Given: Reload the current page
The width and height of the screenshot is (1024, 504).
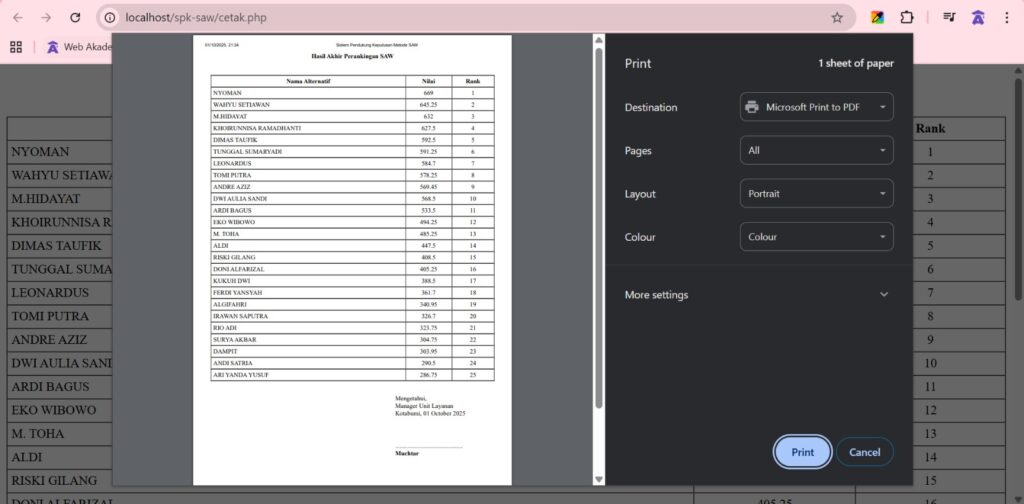Looking at the screenshot, I should coord(75,17).
